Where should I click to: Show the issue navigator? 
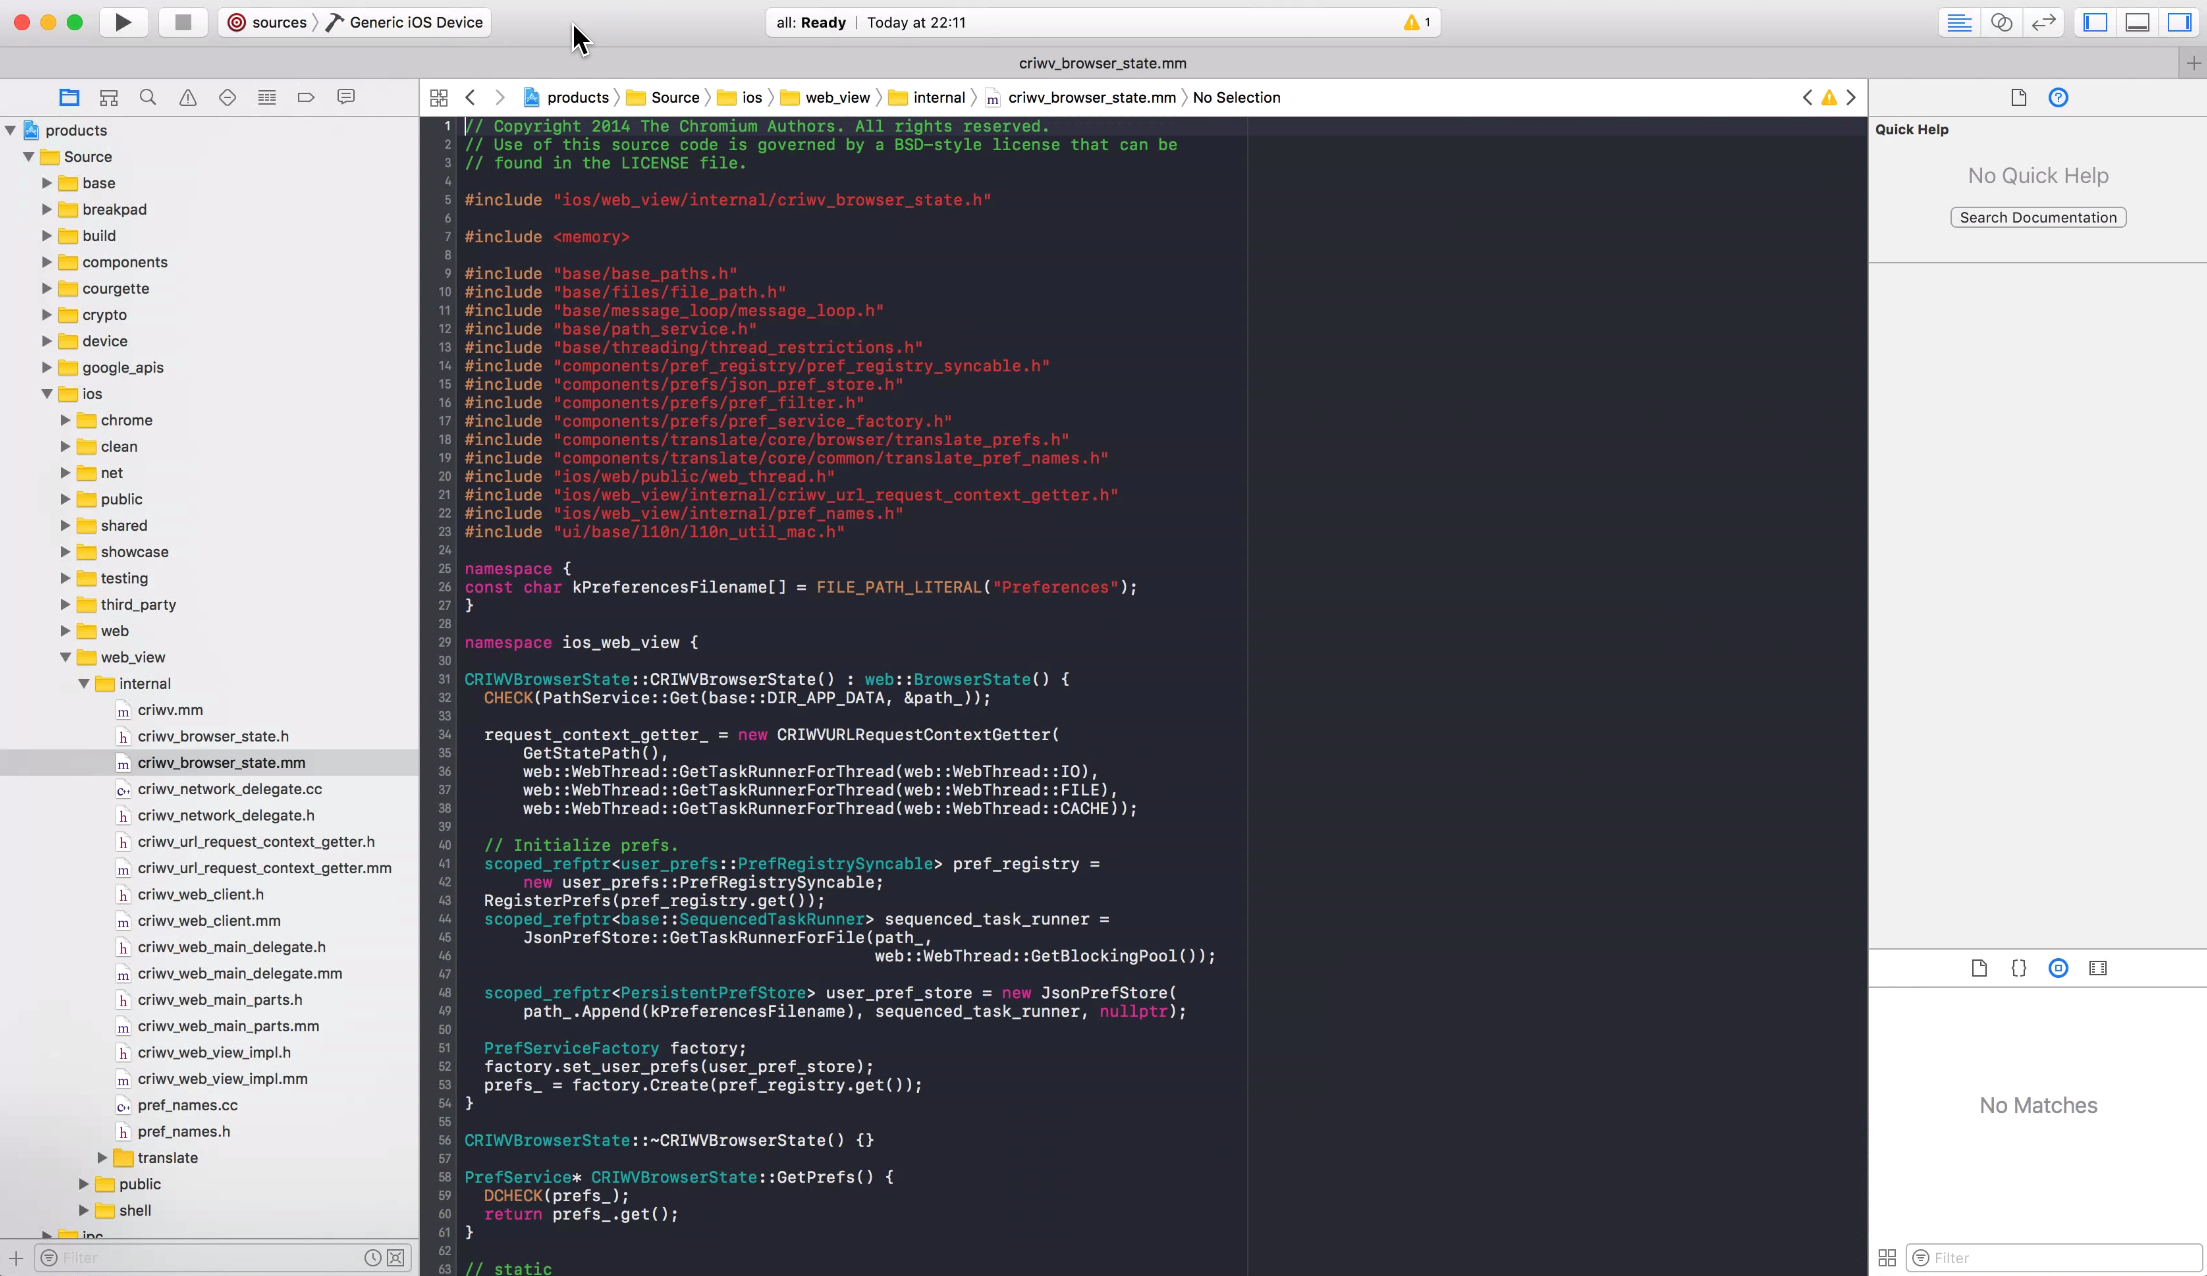(x=188, y=97)
